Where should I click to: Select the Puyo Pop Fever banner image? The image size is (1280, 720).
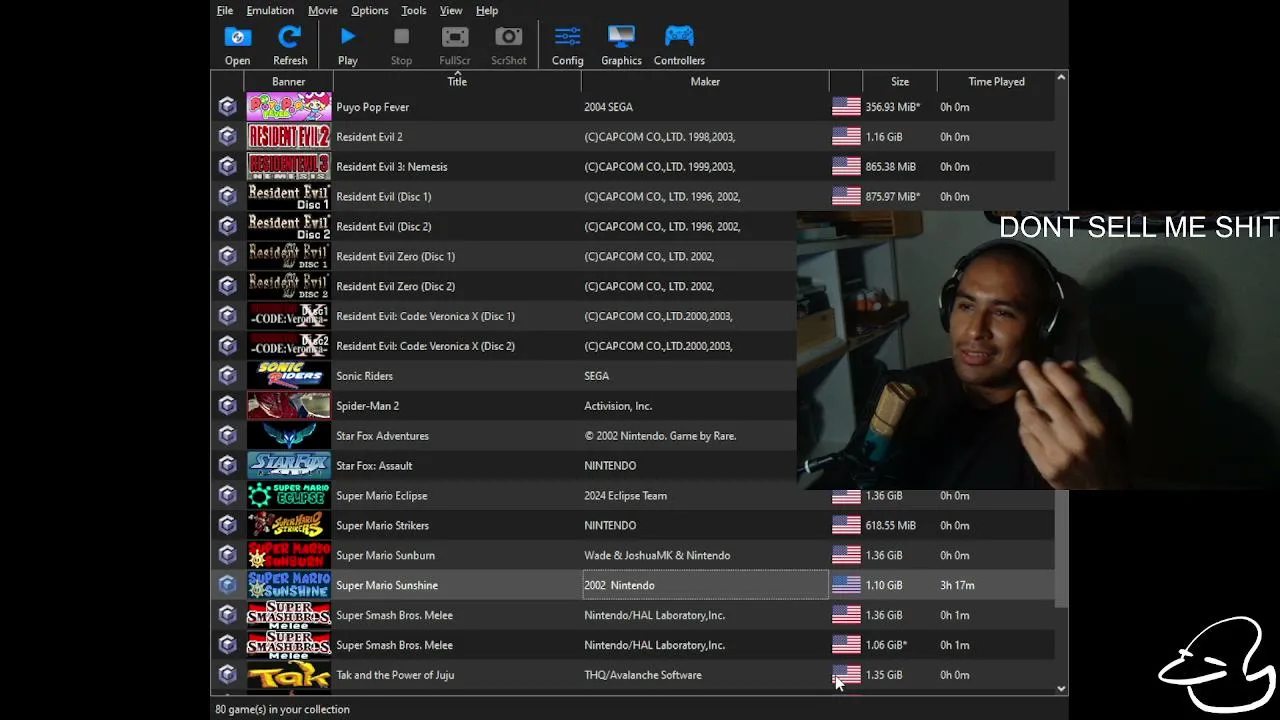click(289, 107)
